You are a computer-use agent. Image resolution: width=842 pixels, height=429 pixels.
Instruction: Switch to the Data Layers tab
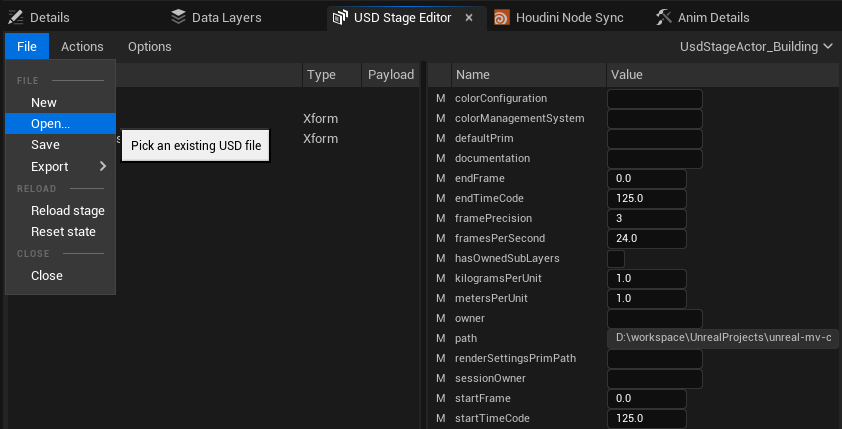coord(227,18)
